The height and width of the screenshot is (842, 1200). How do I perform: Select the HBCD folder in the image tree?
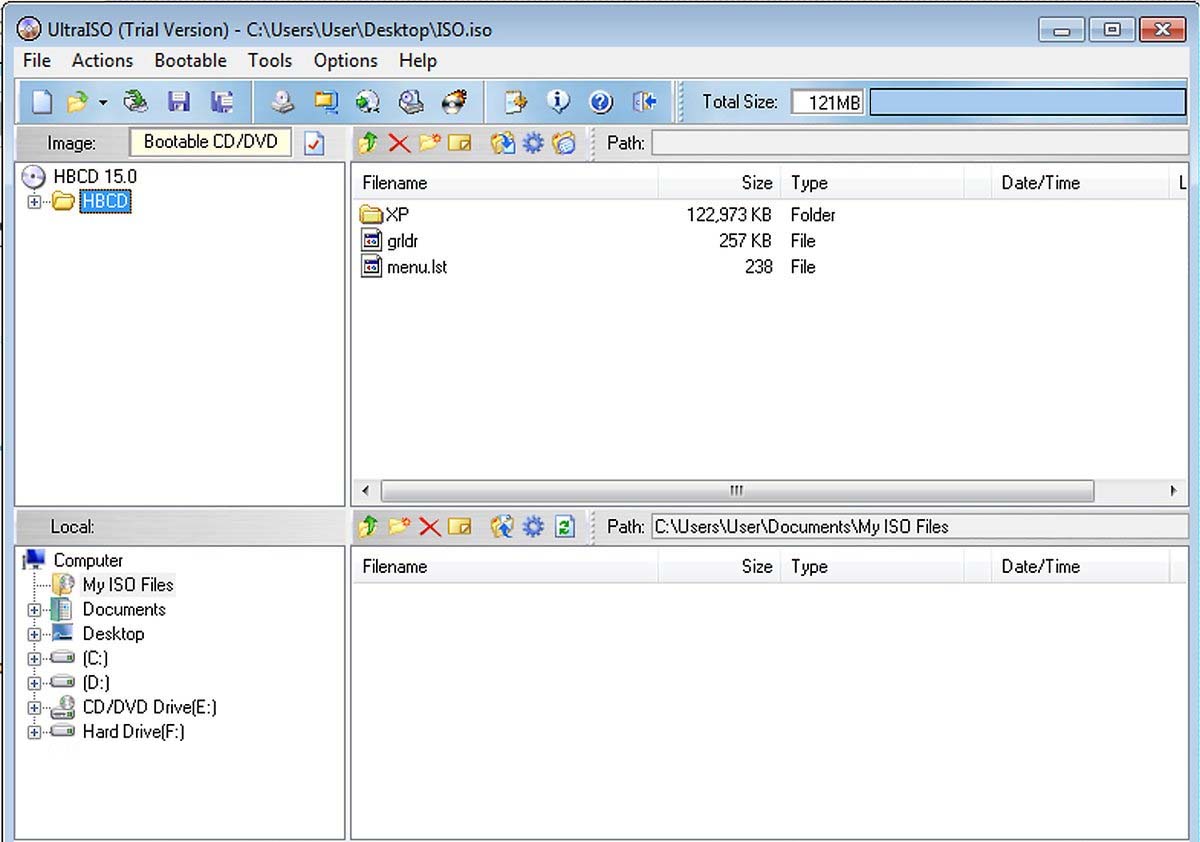click(106, 202)
